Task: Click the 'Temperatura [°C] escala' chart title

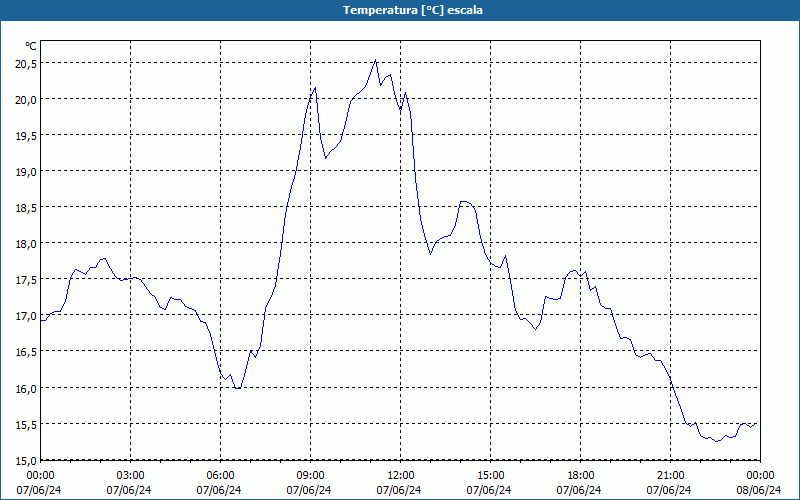Action: pyautogui.click(x=413, y=10)
